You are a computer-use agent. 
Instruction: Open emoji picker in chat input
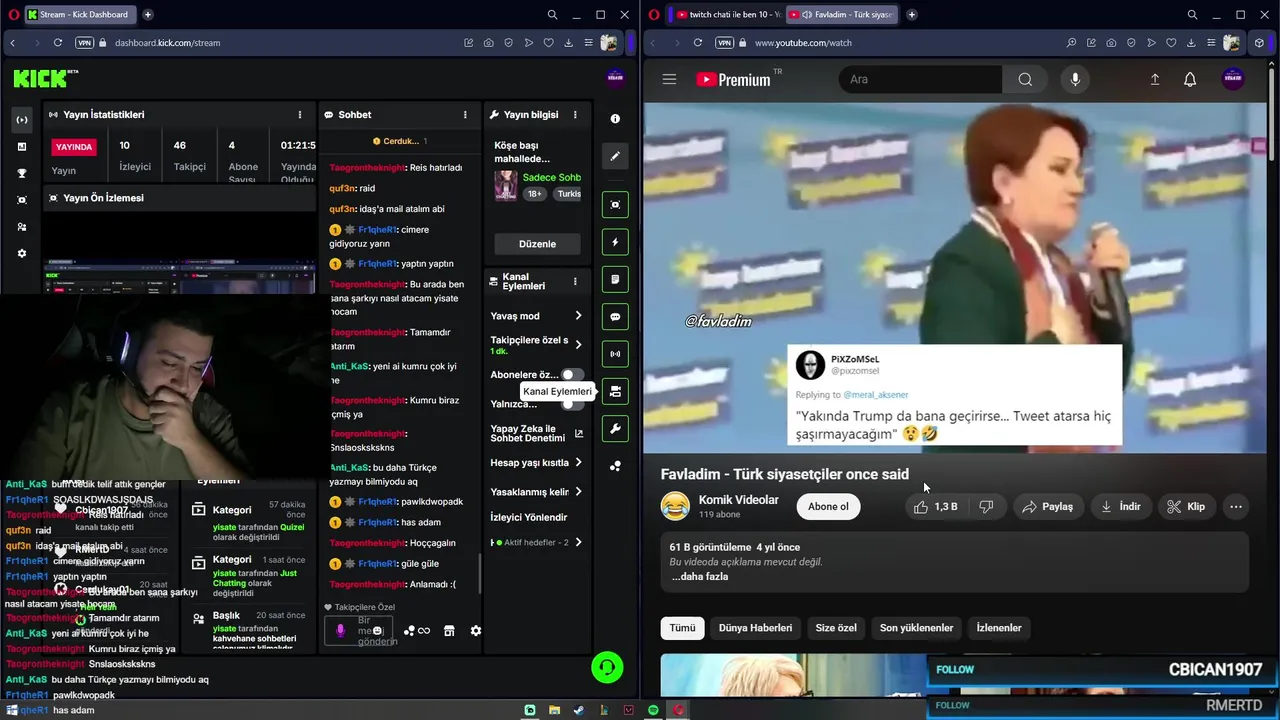pyautogui.click(x=378, y=630)
